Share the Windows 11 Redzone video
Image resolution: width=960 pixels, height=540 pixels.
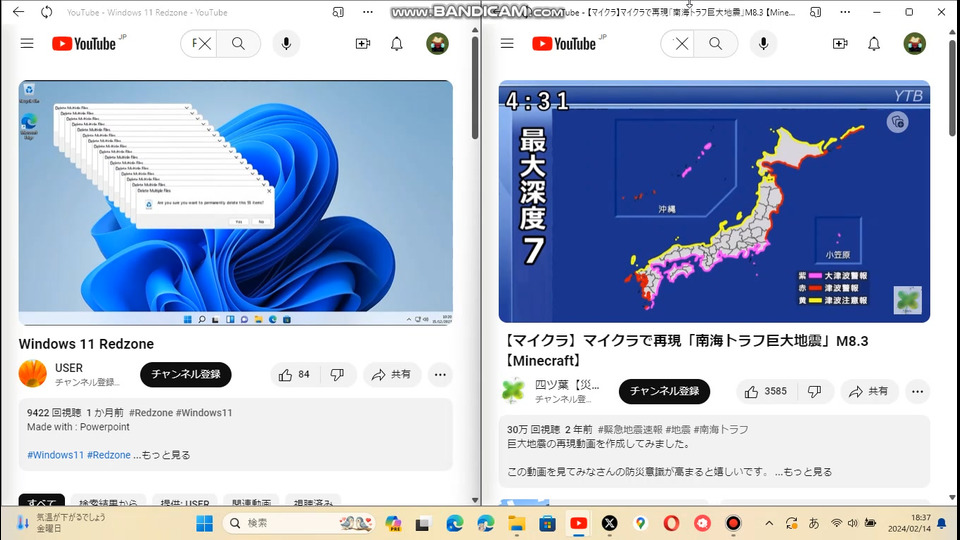pyautogui.click(x=392, y=374)
